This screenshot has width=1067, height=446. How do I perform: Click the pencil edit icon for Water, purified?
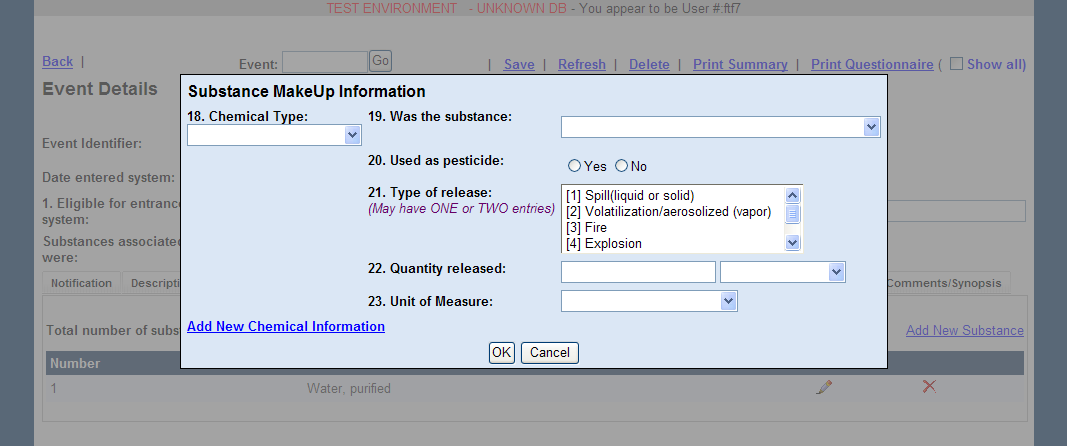click(x=824, y=387)
